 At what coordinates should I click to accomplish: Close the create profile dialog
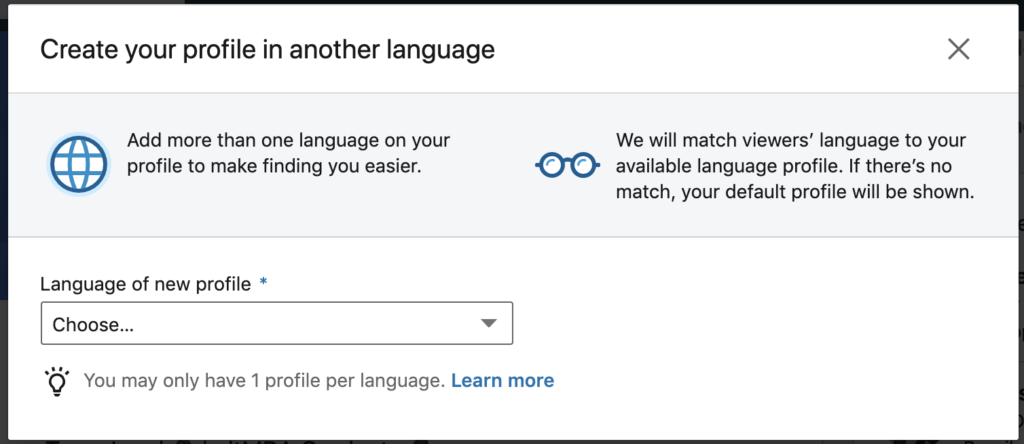(x=958, y=49)
